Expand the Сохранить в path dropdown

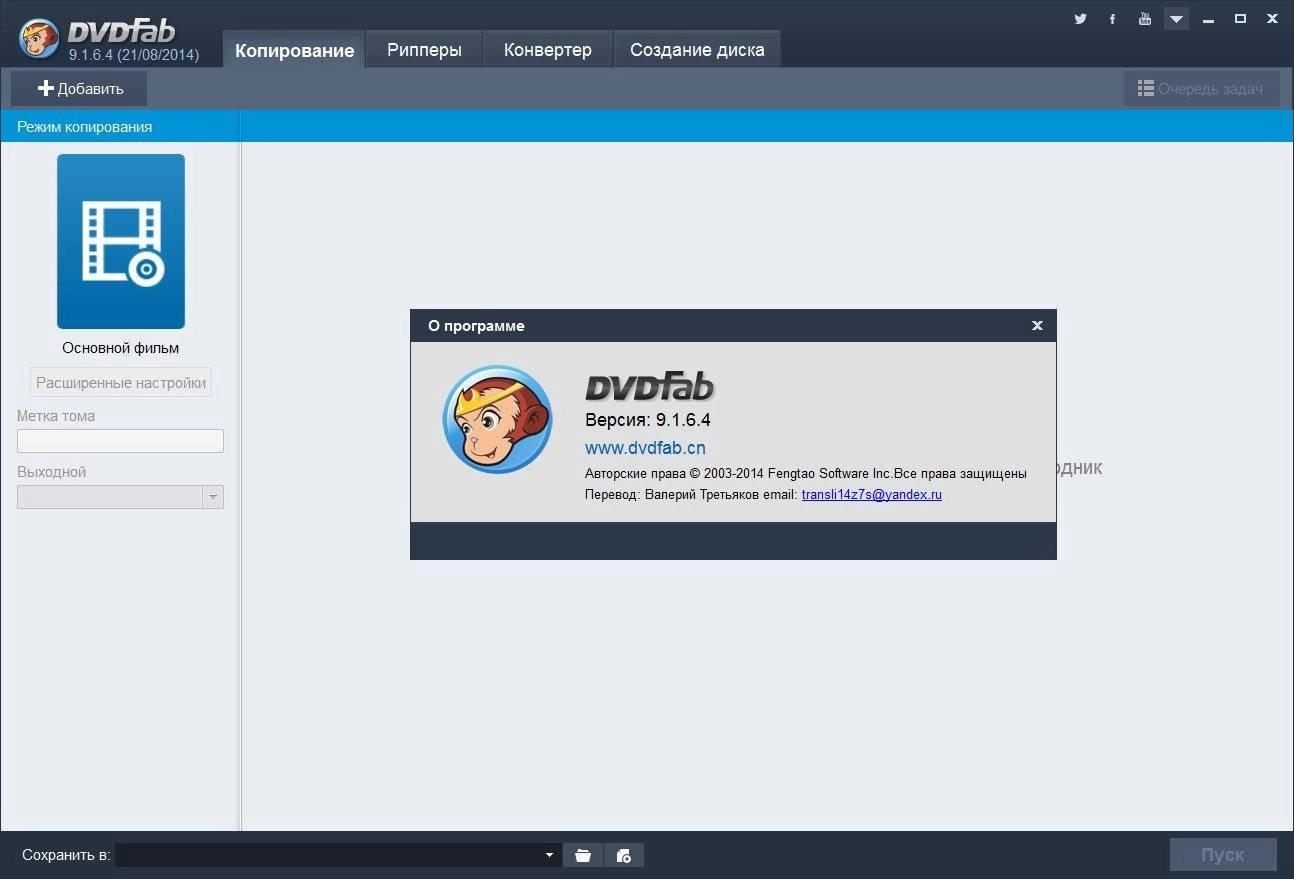(549, 855)
